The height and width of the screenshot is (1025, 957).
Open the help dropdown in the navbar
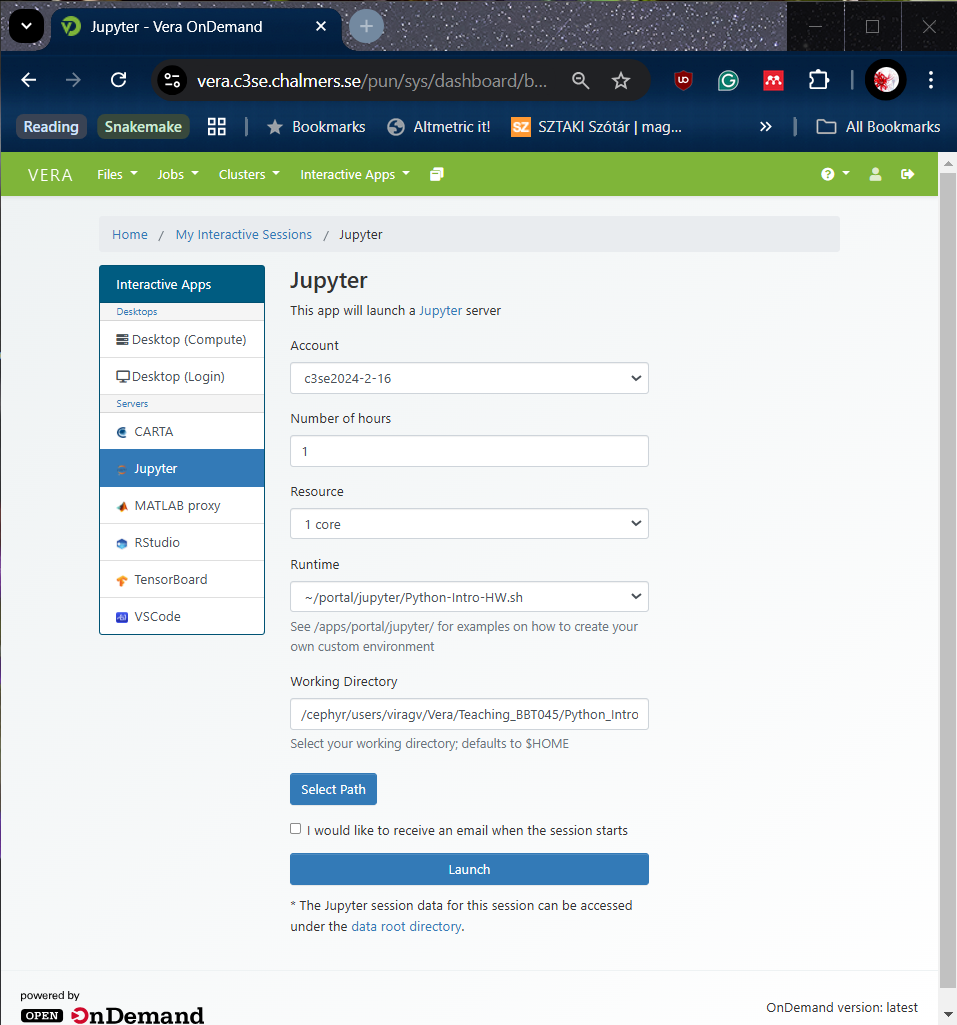(834, 173)
